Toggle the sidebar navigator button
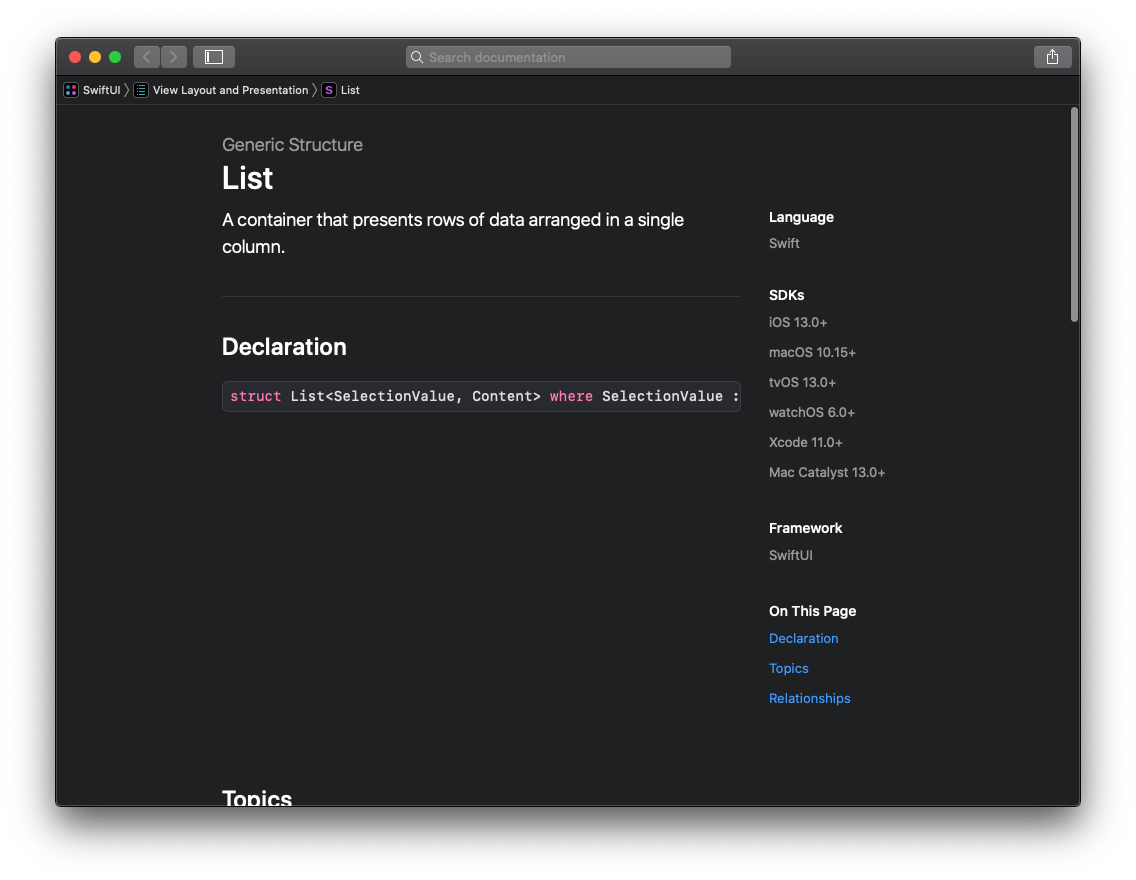 click(x=214, y=56)
